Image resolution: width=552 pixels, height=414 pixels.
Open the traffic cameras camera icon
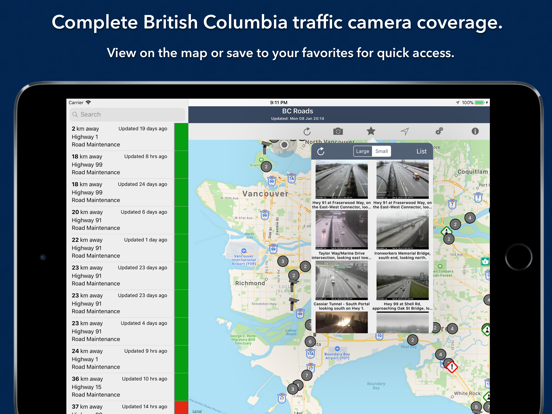point(338,131)
